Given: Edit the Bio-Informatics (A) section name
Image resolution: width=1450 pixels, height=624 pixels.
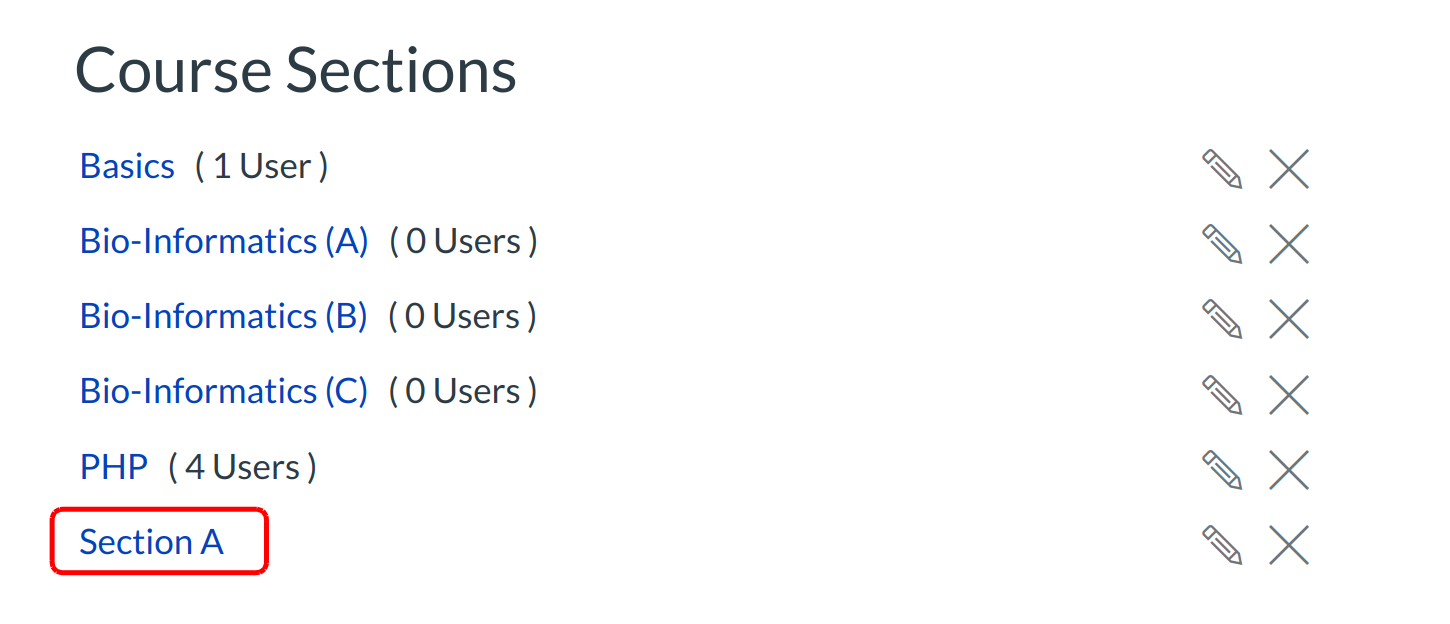Looking at the screenshot, I should (x=1221, y=244).
